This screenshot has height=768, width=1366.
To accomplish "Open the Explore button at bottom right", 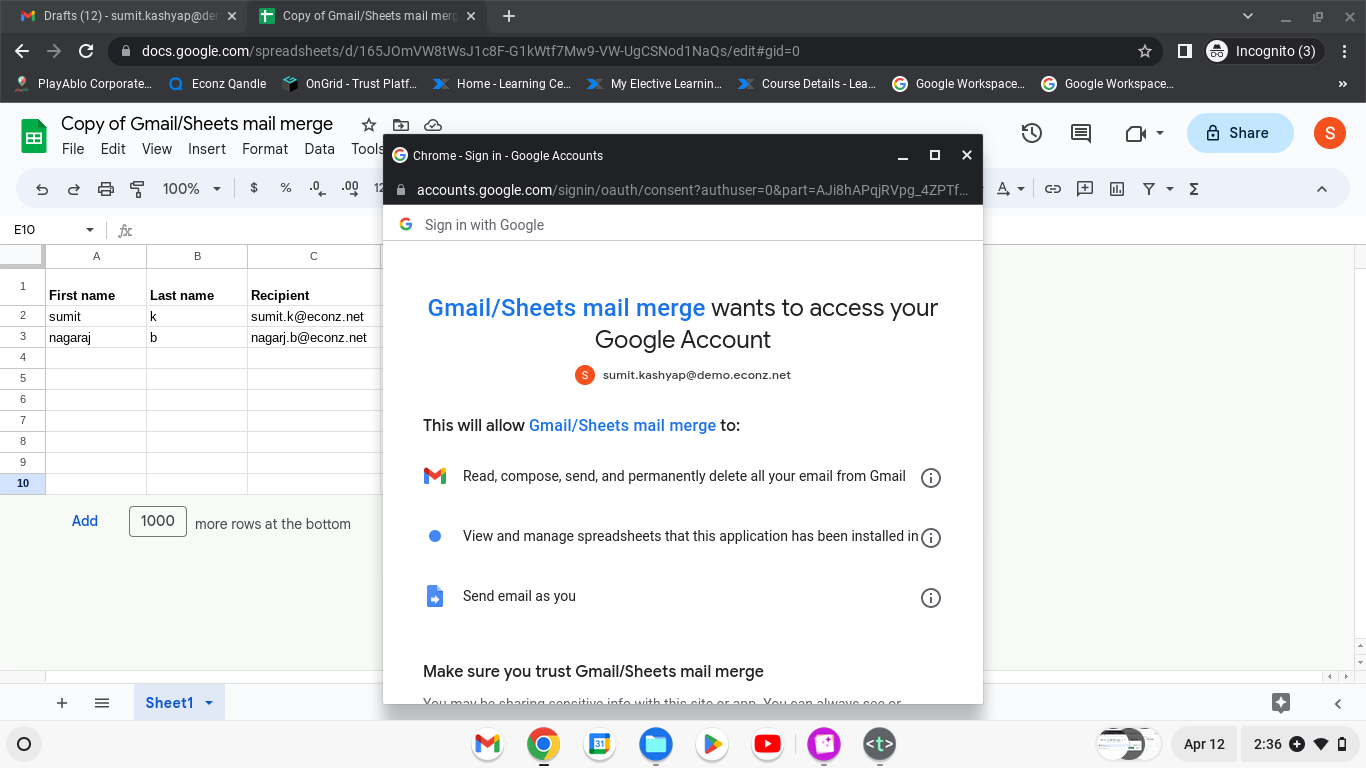I will click(x=1282, y=703).
